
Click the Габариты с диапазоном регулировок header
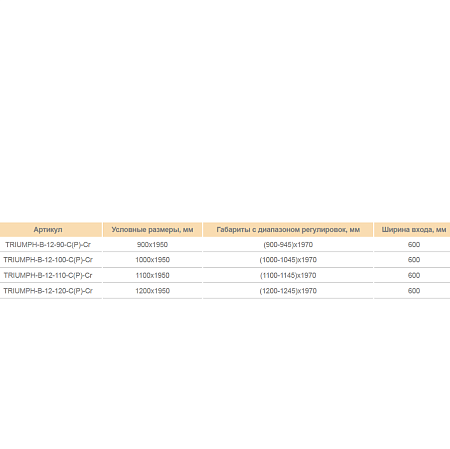click(288, 230)
